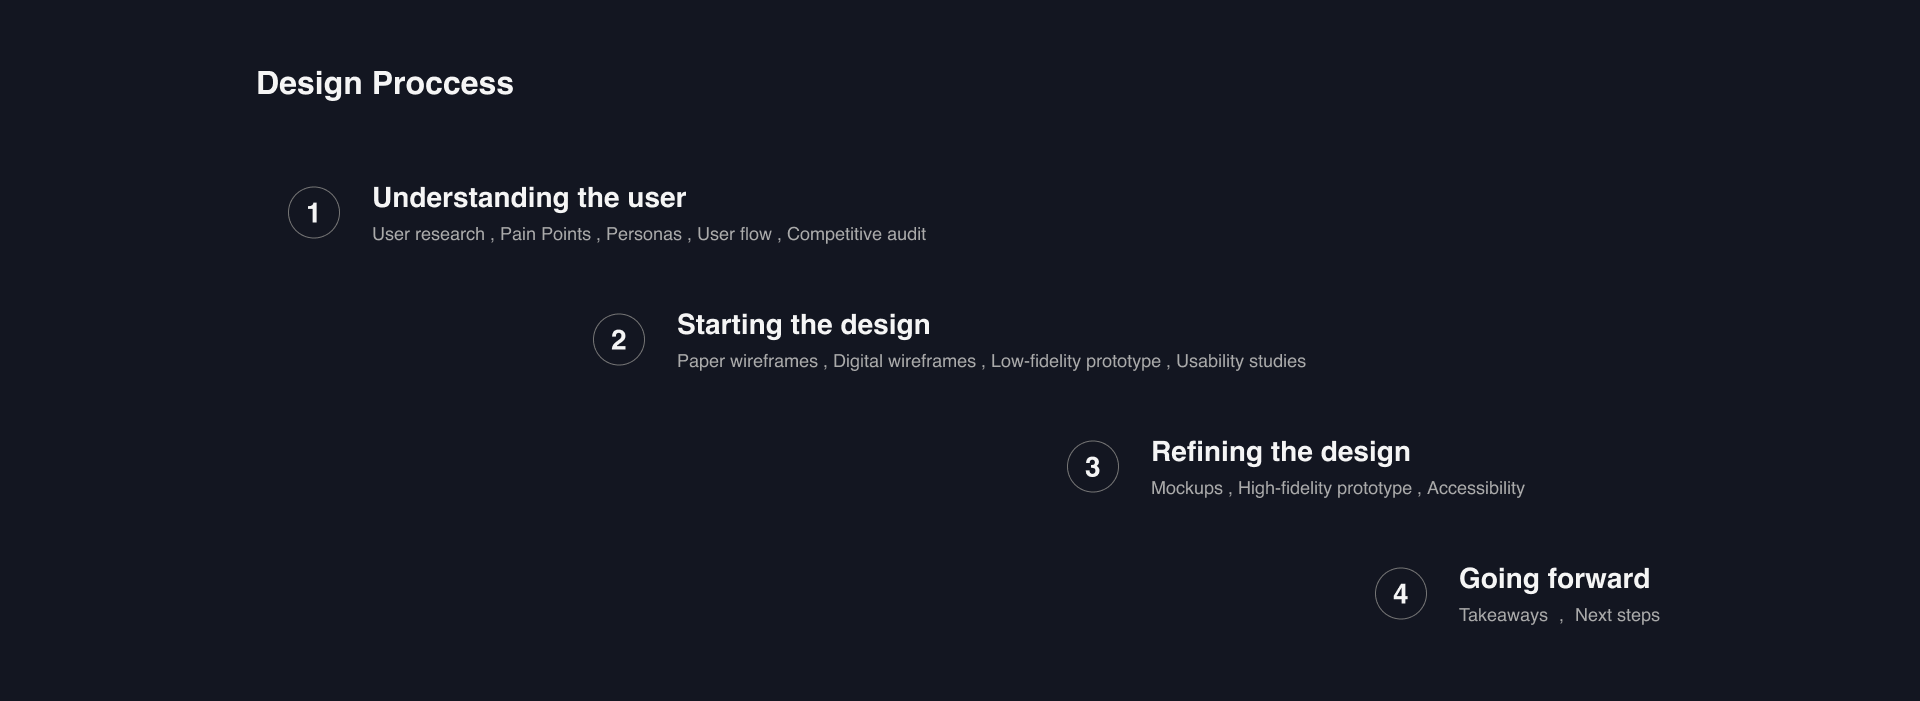Viewport: 1920px width, 701px height.
Task: Click the Refining the design heading
Action: 1280,452
